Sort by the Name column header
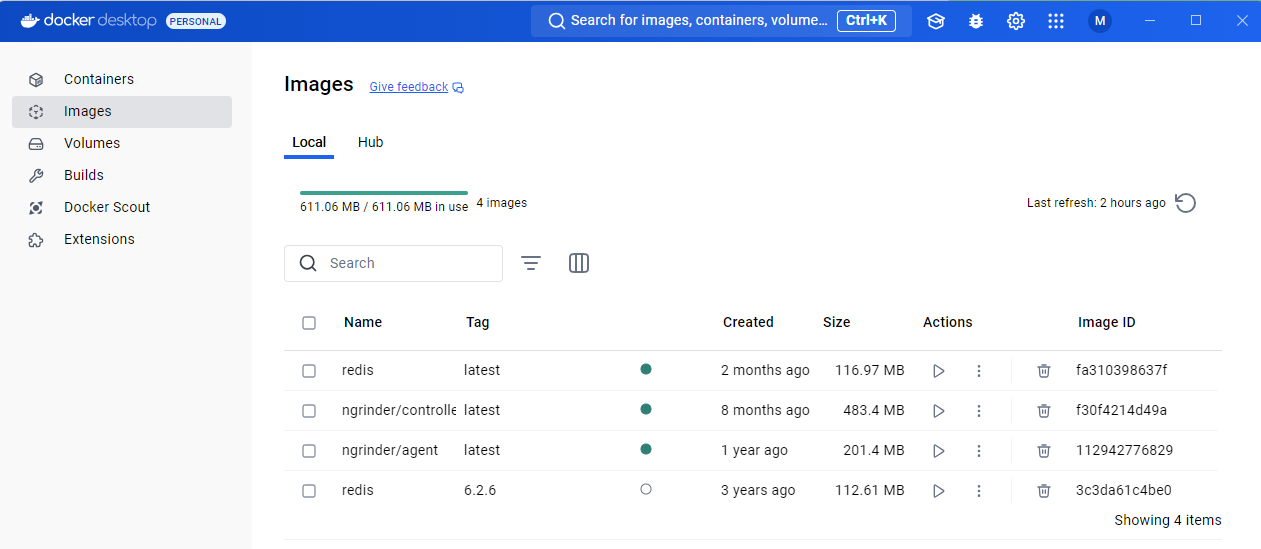Viewport: 1261px width, 549px height. (x=363, y=322)
